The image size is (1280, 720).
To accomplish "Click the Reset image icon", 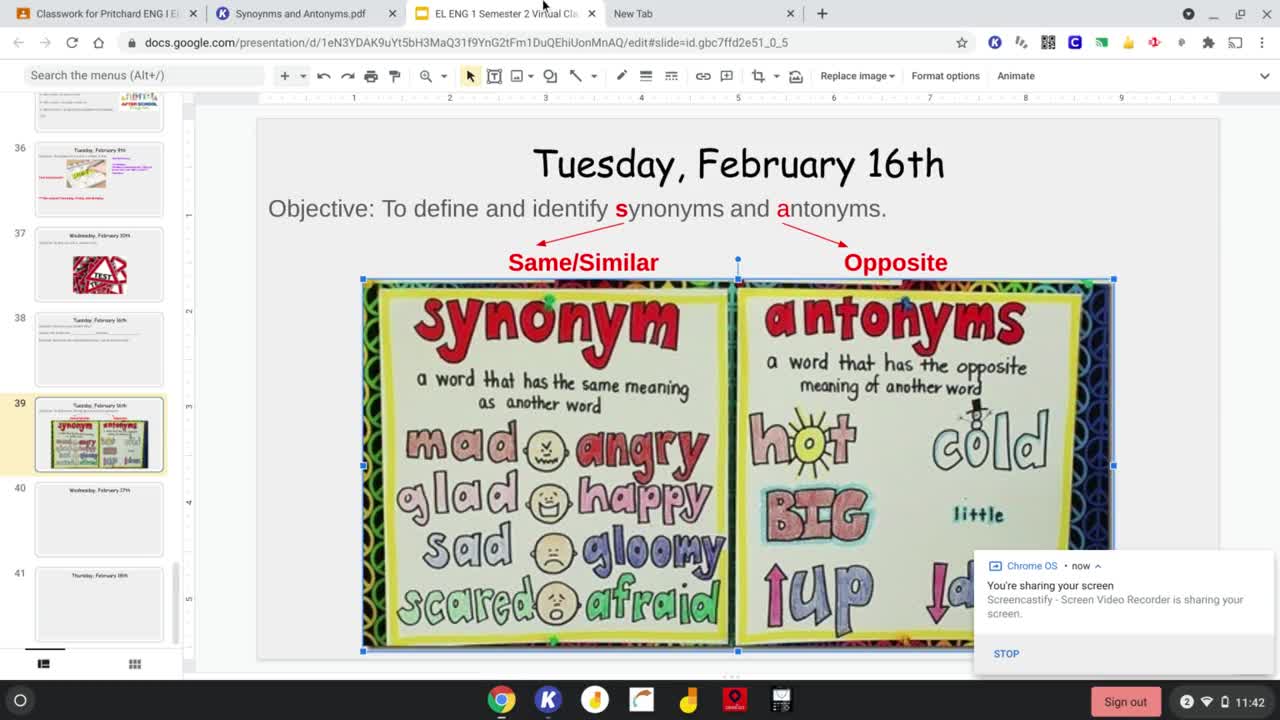I will tap(796, 76).
